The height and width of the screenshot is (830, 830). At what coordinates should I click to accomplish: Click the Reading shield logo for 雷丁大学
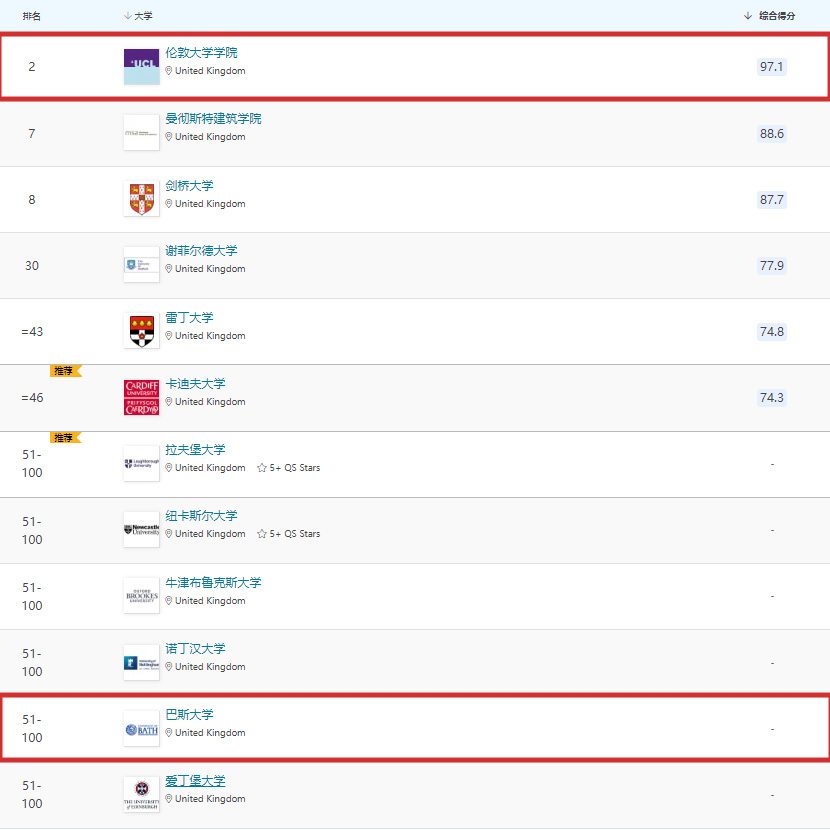coord(141,331)
